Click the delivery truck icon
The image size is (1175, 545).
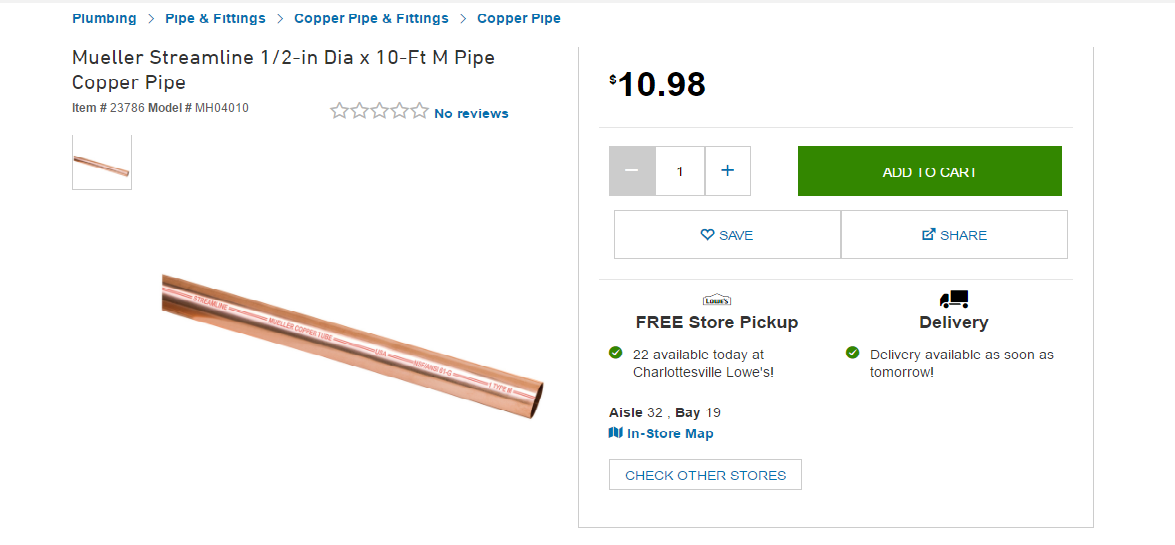(x=954, y=299)
